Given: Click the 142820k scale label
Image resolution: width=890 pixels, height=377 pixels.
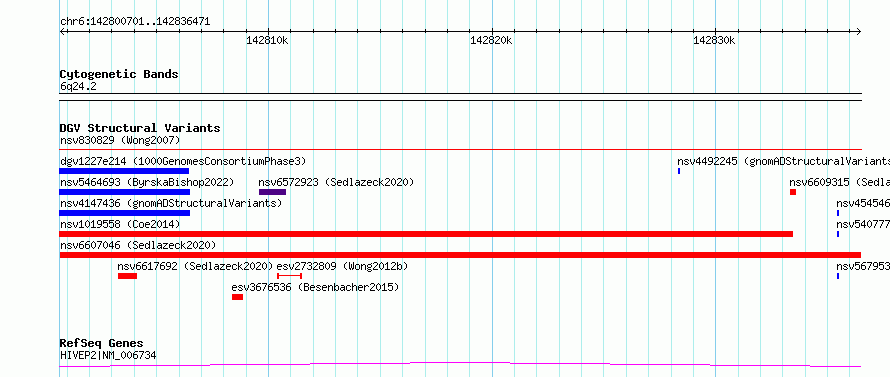Looking at the screenshot, I should tap(491, 40).
